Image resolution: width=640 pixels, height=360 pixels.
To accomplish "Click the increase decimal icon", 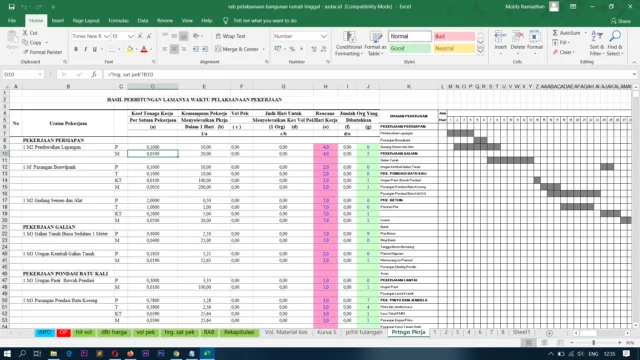I will click(x=313, y=49).
